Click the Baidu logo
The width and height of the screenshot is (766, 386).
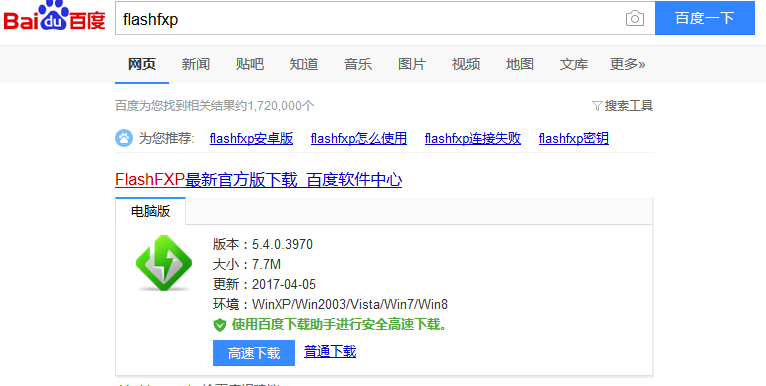click(55, 16)
